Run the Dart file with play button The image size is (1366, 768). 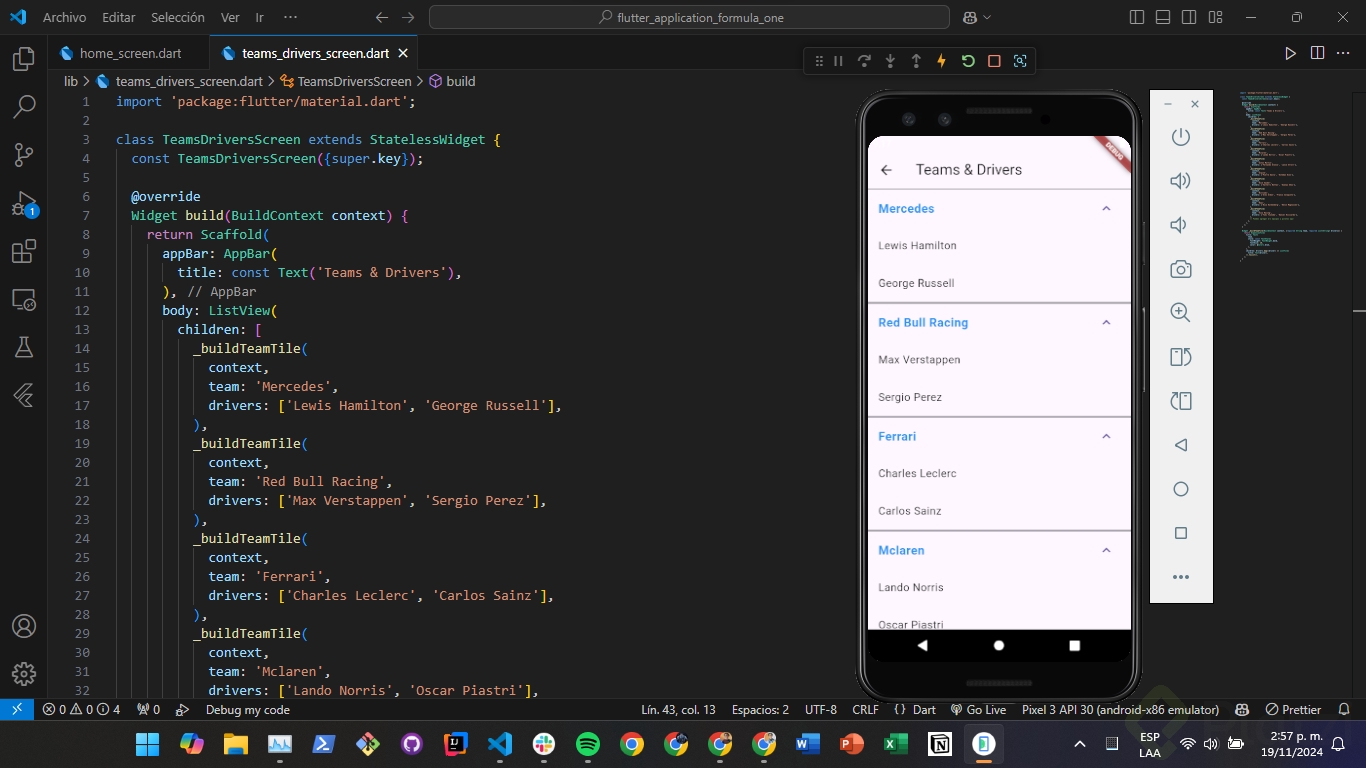(1291, 53)
